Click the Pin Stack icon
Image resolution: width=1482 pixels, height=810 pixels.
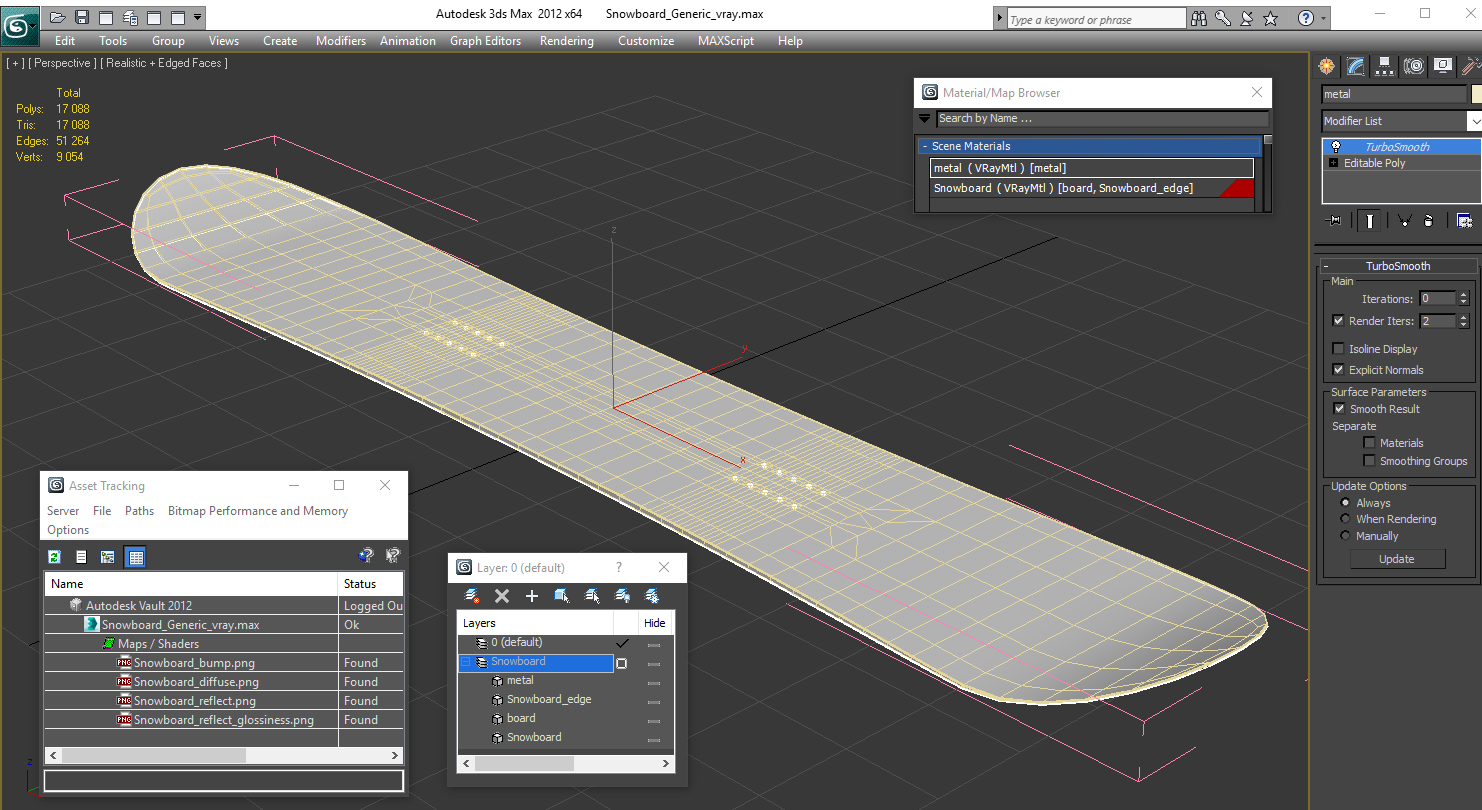(1333, 221)
